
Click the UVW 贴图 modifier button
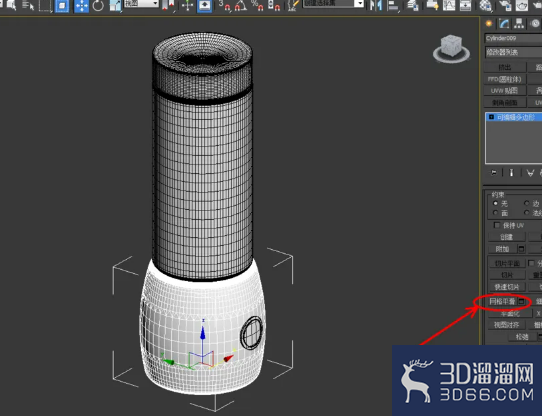click(505, 91)
